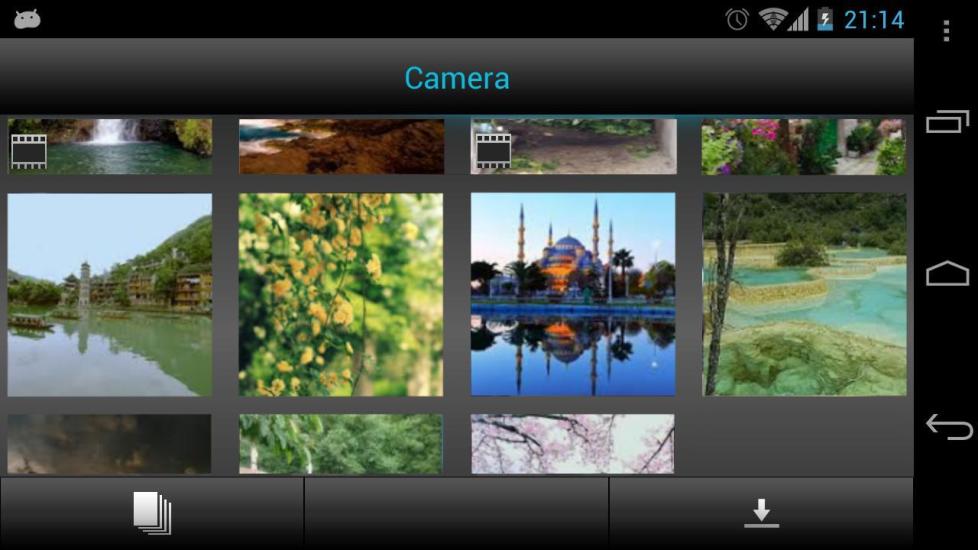Open the three-dot overflow menu
The image size is (978, 550).
click(x=946, y=31)
